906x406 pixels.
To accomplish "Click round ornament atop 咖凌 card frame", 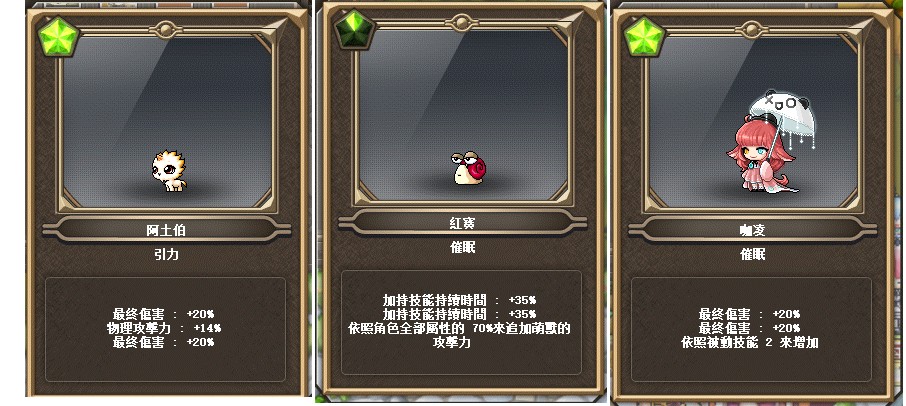I will [x=752, y=29].
